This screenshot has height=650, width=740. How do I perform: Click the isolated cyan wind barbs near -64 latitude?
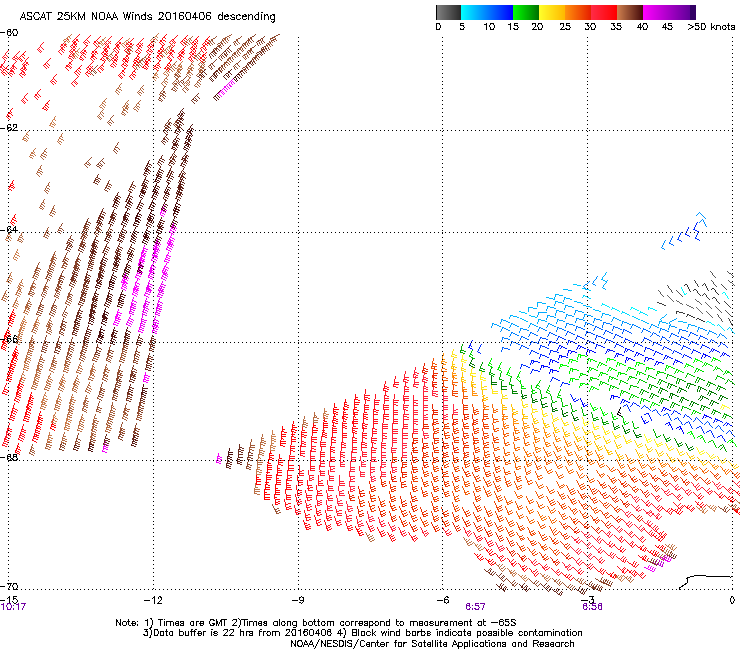684,231
